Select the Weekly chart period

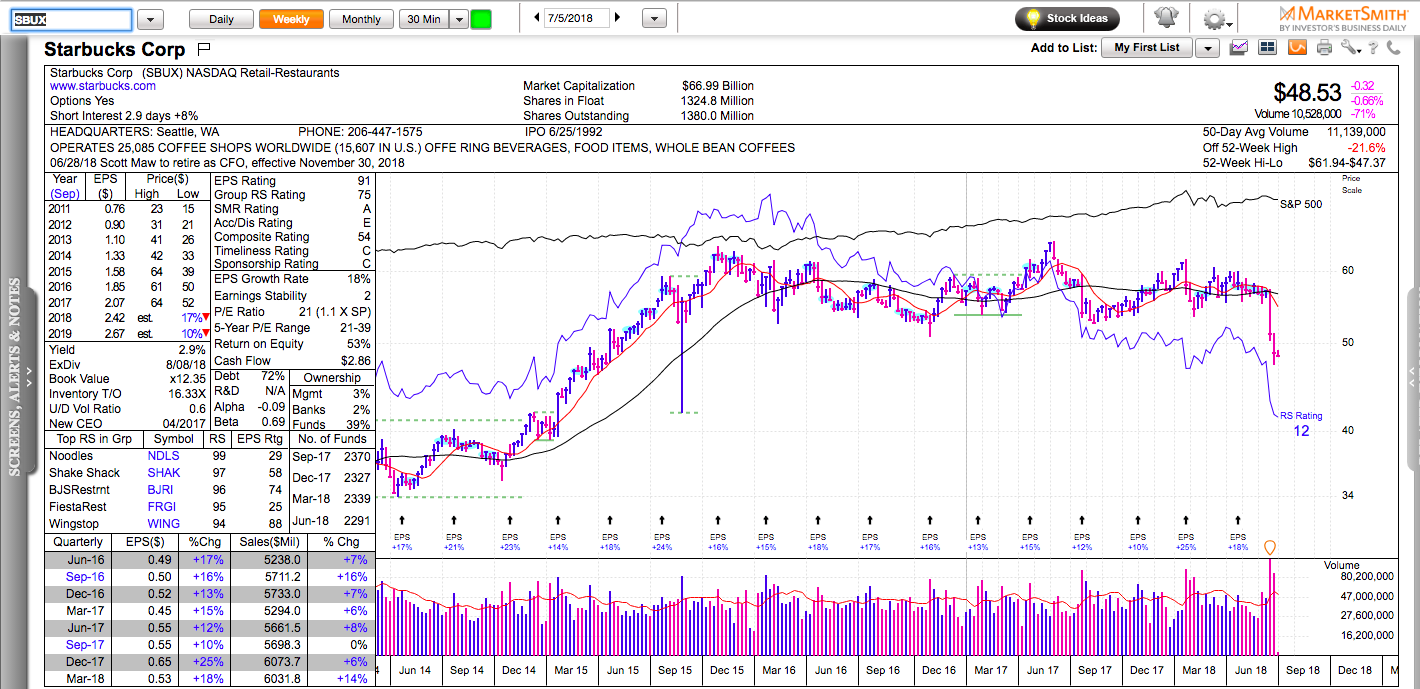click(x=291, y=19)
